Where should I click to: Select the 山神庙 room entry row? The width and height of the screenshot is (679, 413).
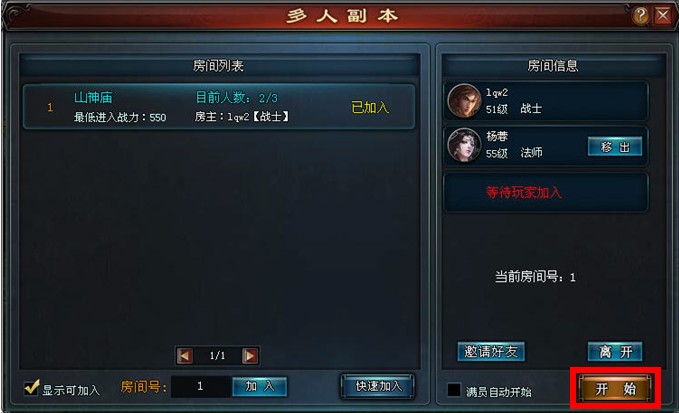pos(219,106)
